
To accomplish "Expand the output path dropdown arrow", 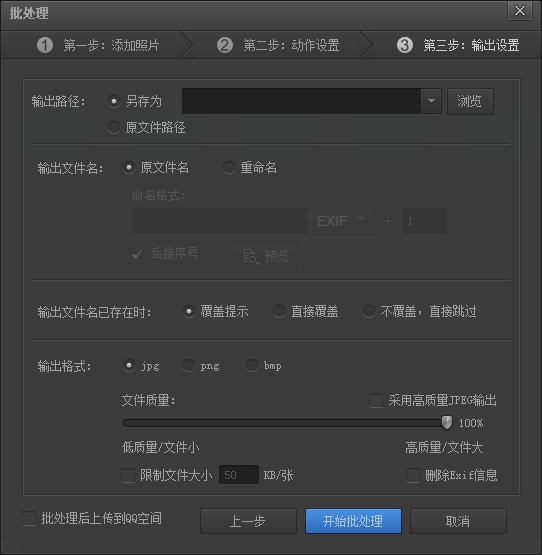I will click(431, 101).
